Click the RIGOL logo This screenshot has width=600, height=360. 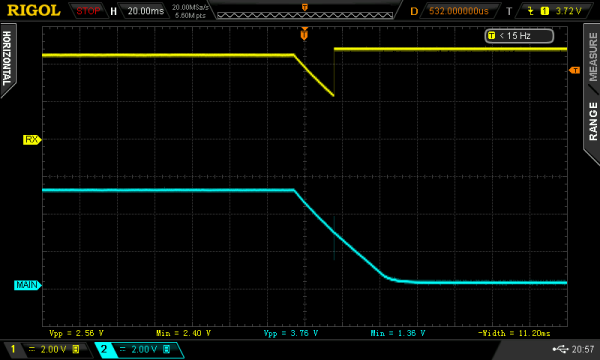(34, 10)
